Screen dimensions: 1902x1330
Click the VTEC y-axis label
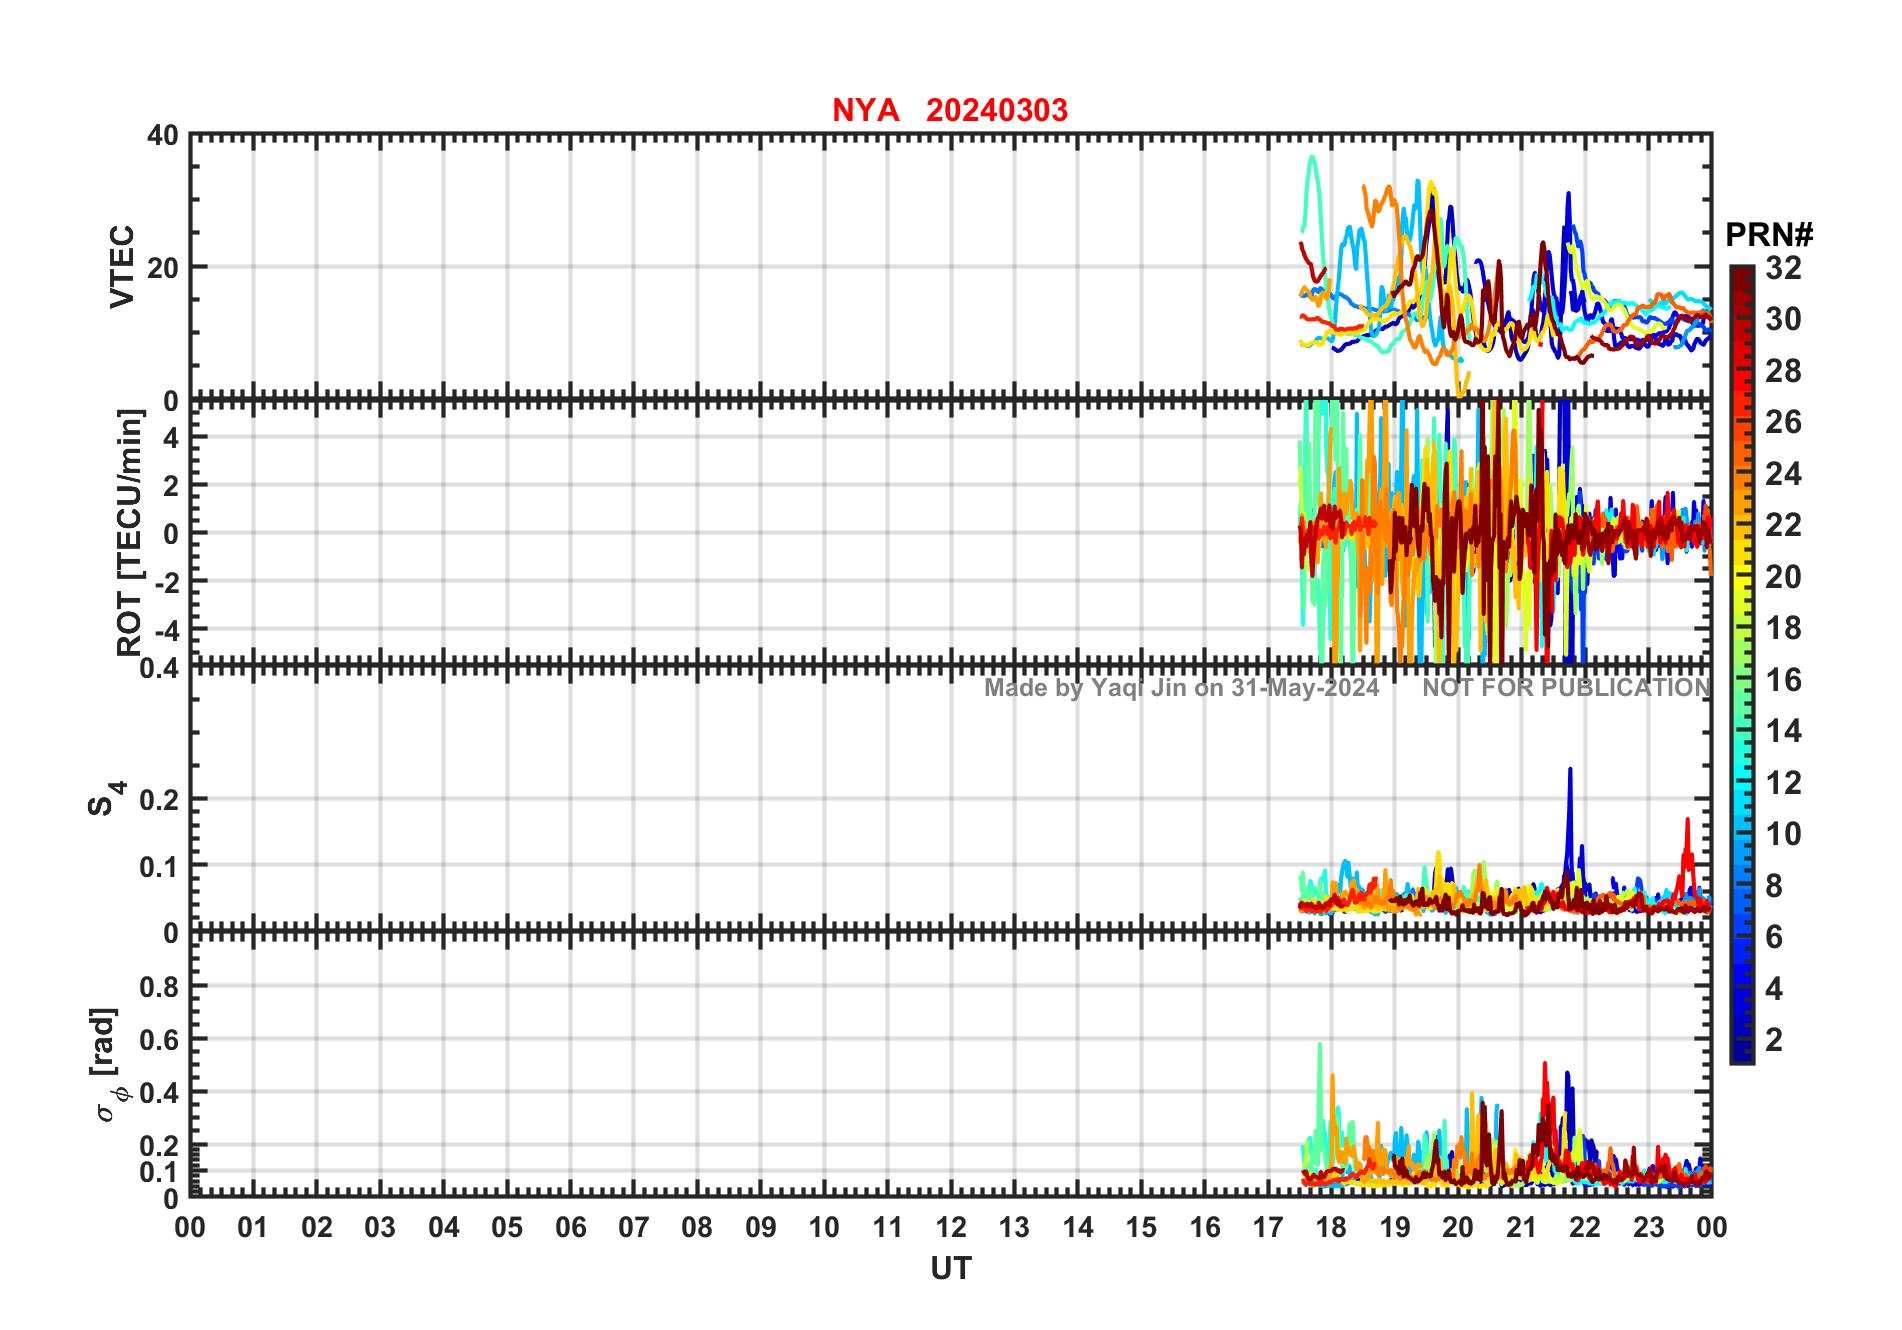tap(122, 267)
